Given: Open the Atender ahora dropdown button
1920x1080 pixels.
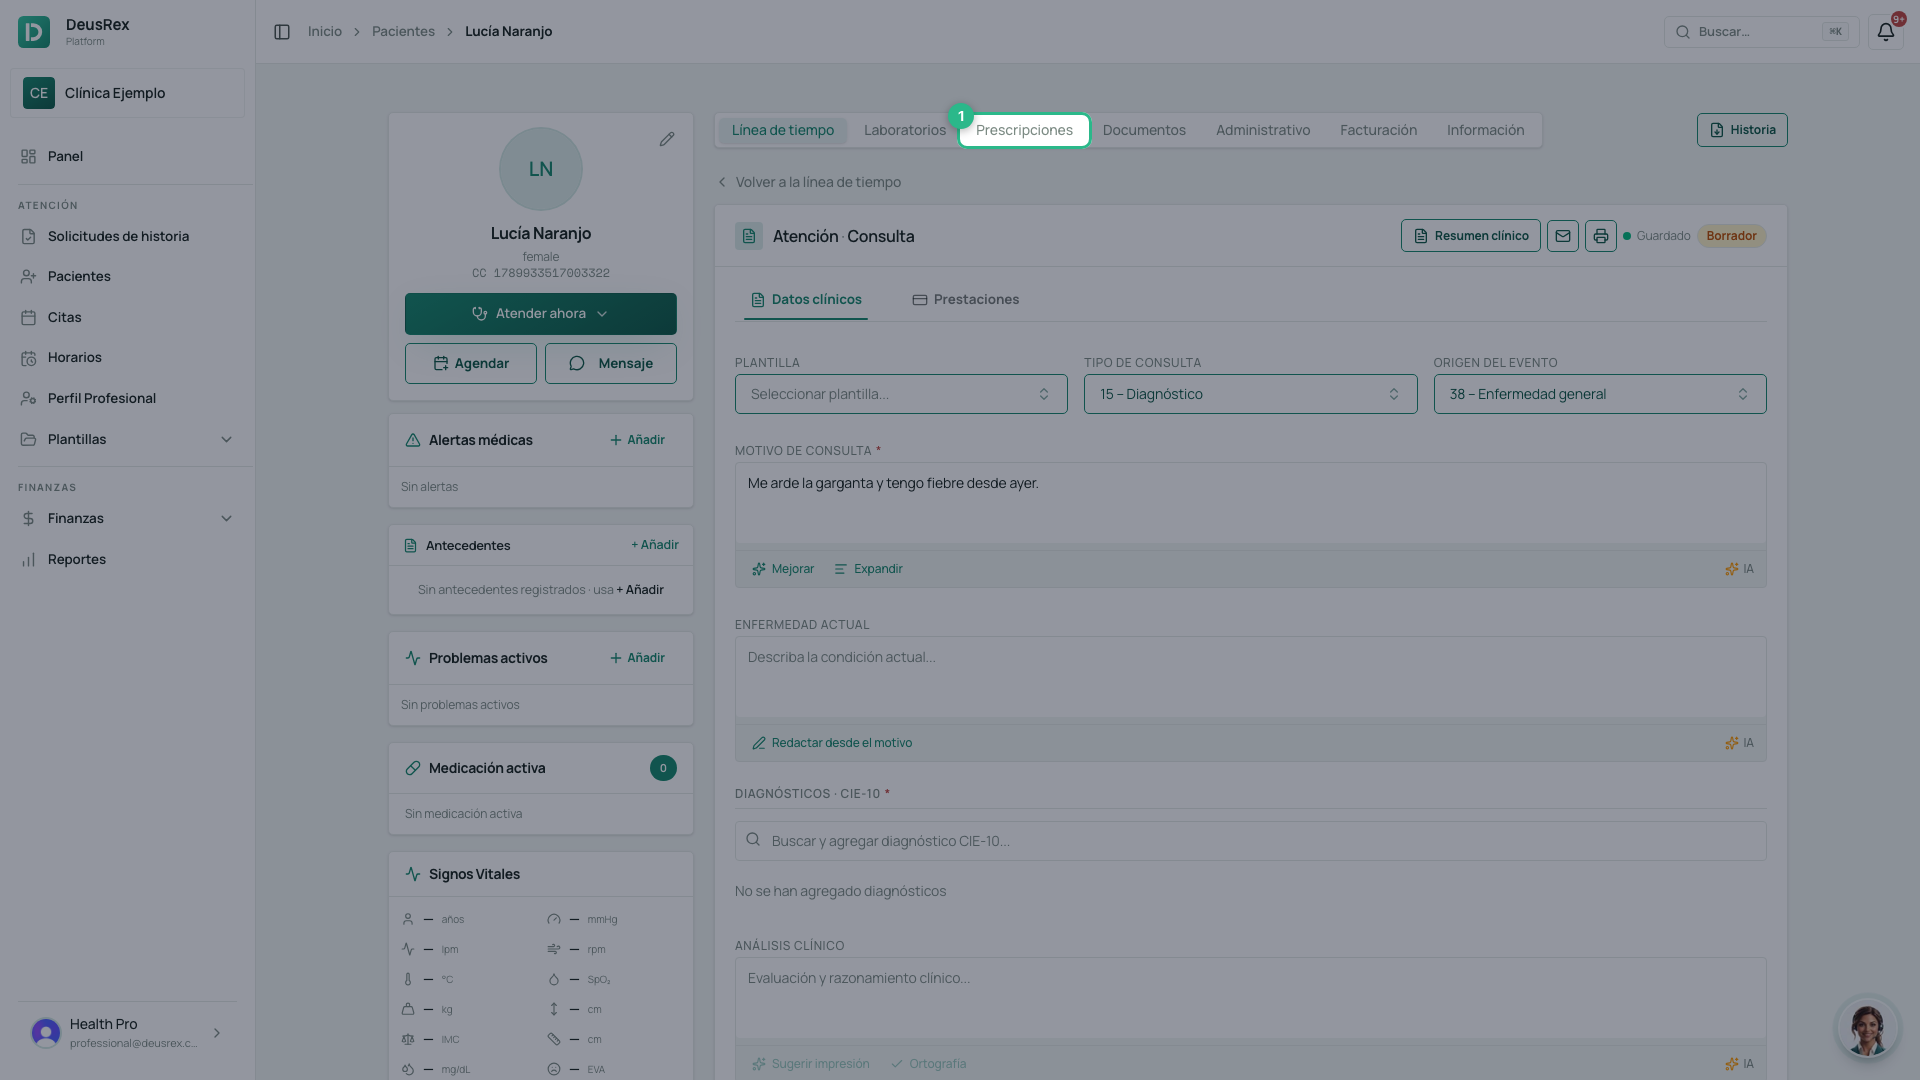Looking at the screenshot, I should 541,314.
